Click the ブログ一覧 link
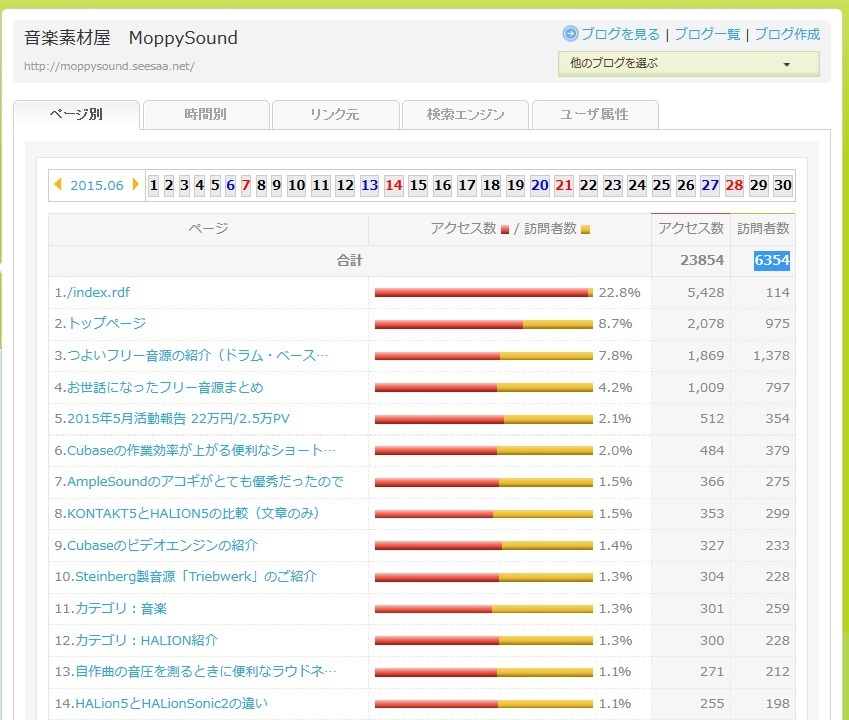 (x=707, y=34)
